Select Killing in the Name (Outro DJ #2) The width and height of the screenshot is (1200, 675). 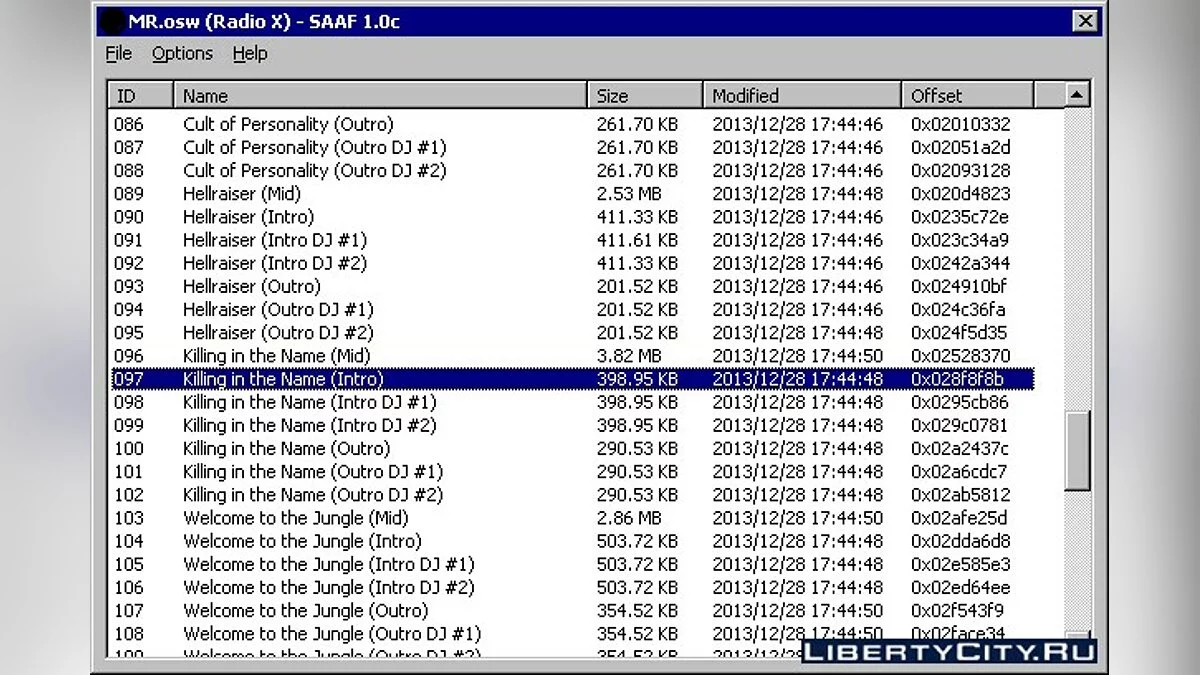pos(313,495)
